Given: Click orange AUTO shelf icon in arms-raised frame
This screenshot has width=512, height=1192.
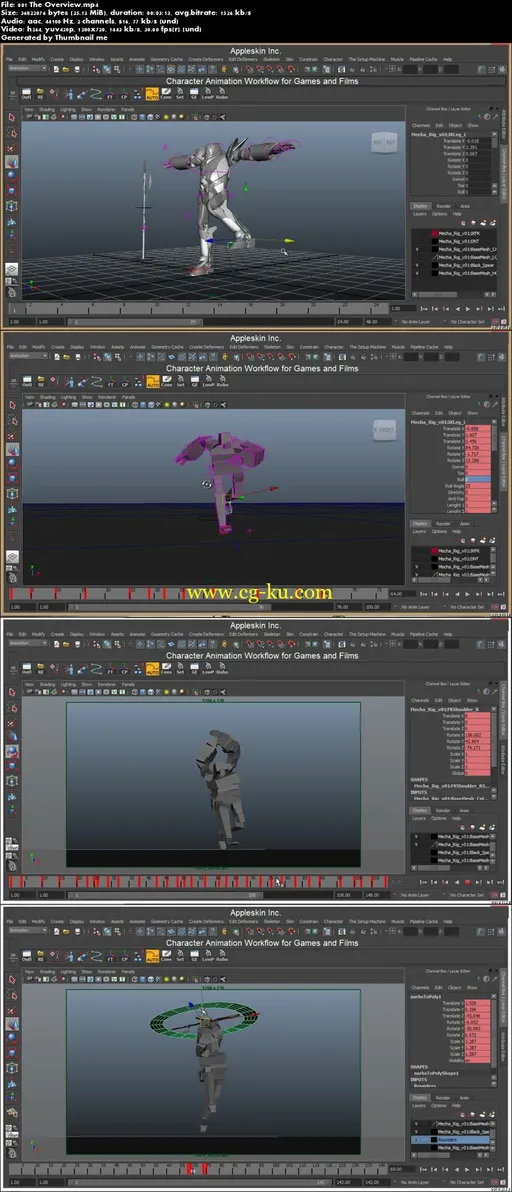Looking at the screenshot, I should coord(152,668).
